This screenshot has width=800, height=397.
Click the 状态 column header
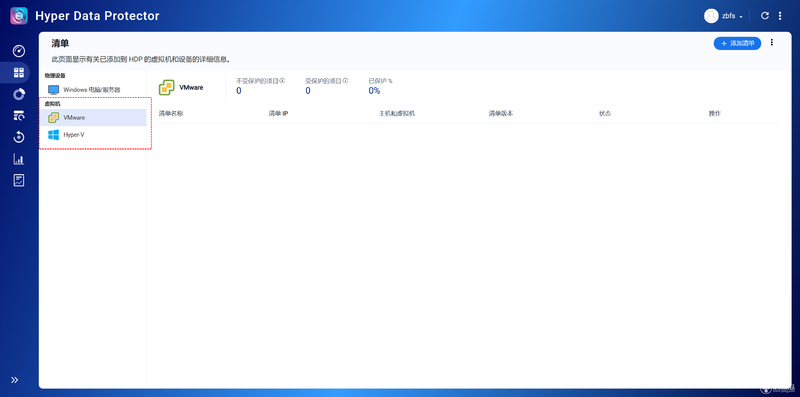click(x=605, y=113)
